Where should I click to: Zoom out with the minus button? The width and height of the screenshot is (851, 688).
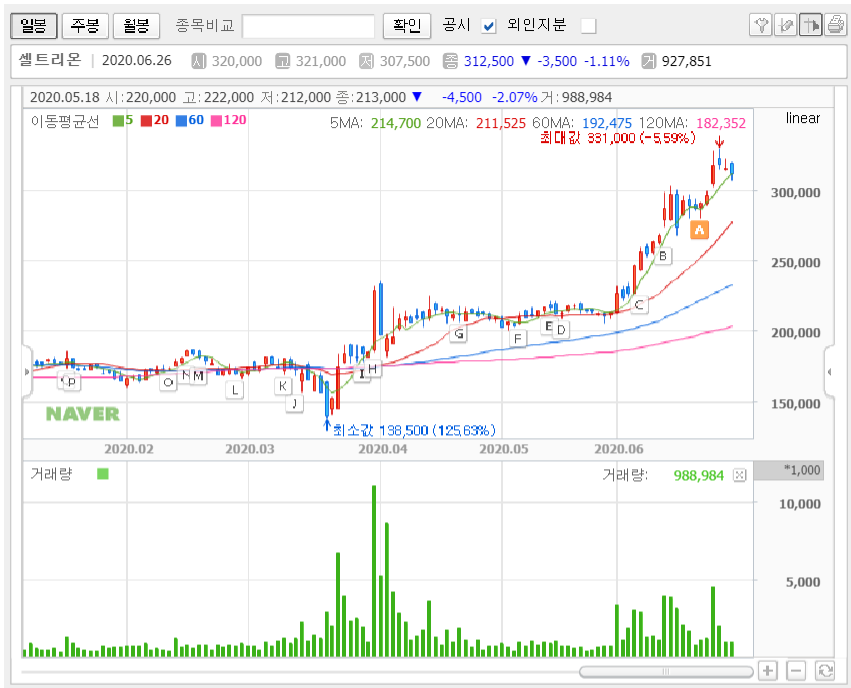(796, 671)
